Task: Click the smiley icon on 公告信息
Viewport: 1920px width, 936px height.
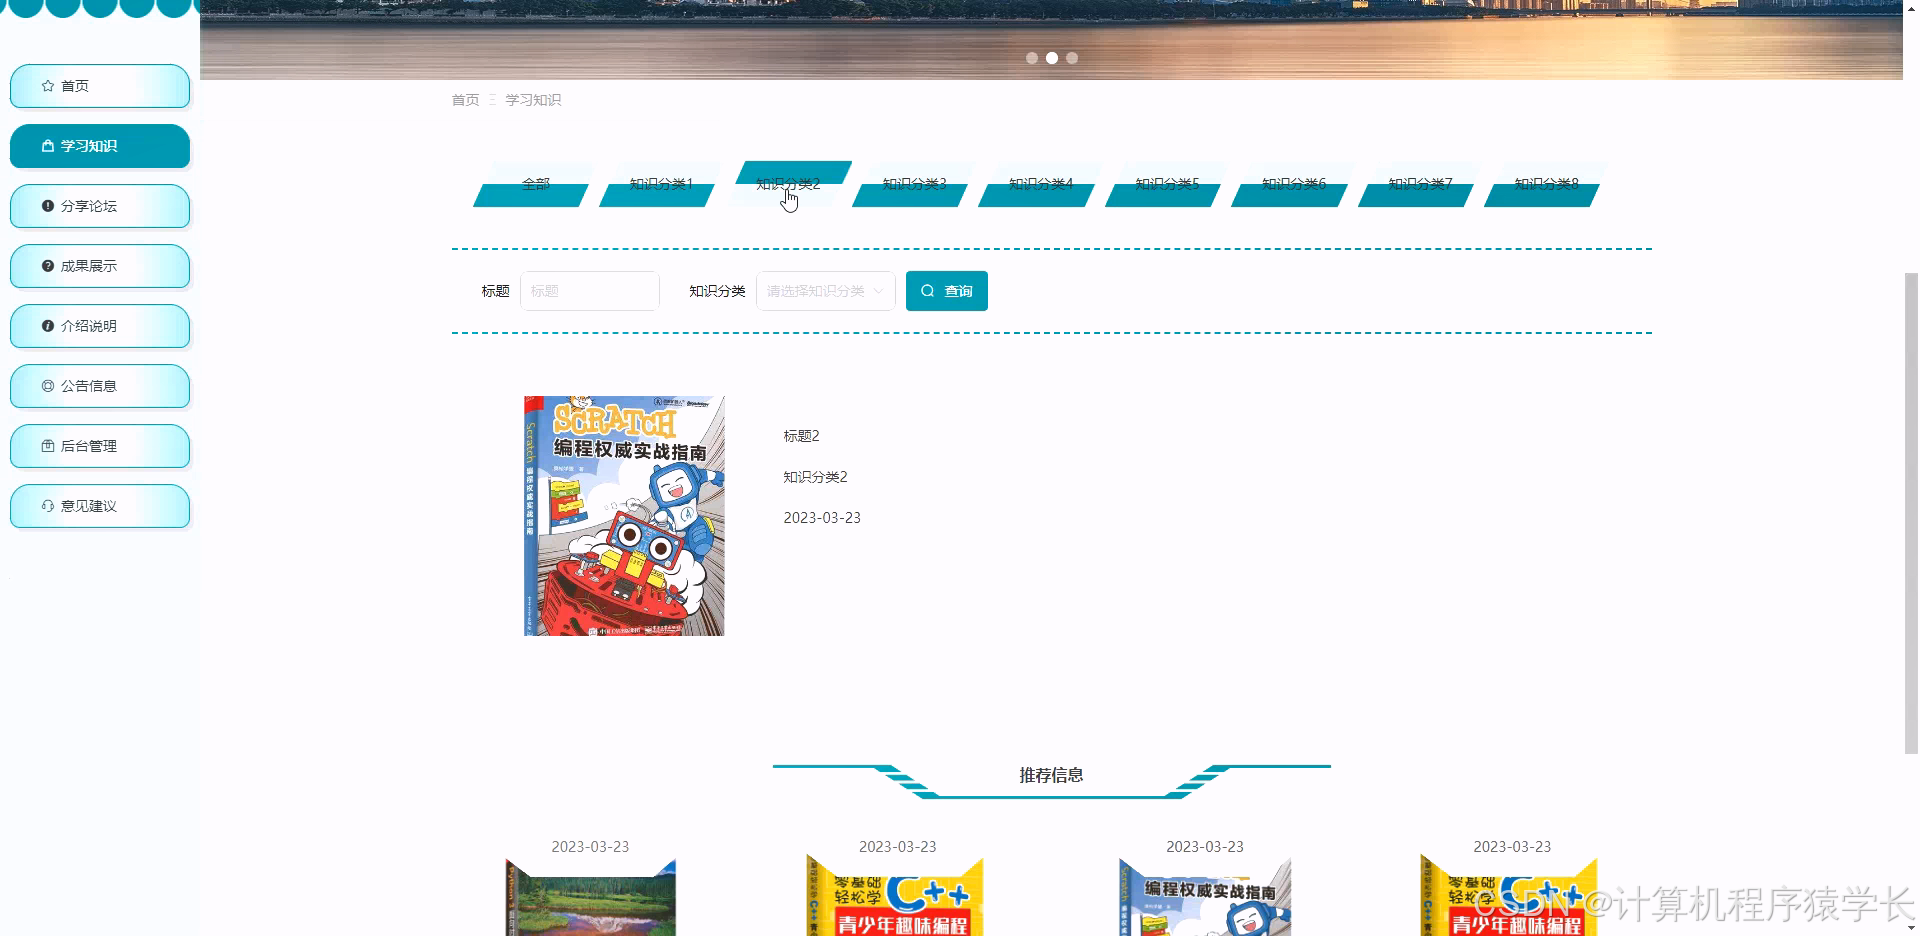Action: (x=46, y=386)
